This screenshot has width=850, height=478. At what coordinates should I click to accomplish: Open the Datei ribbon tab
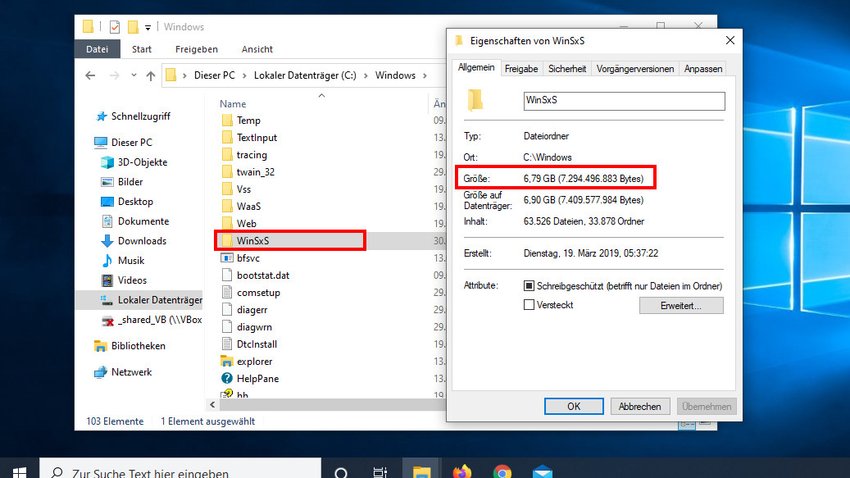[x=97, y=49]
